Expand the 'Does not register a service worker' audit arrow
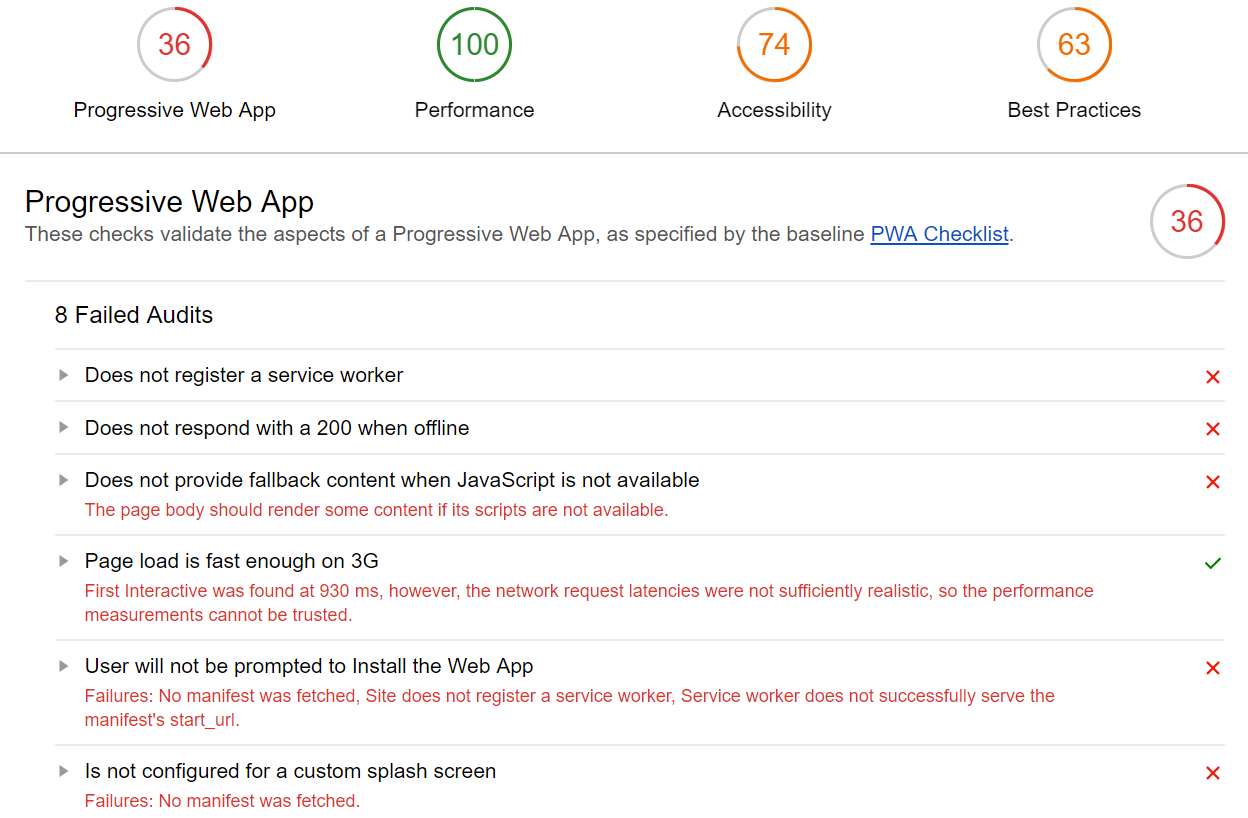Viewport: 1248px width, 818px height. tap(64, 375)
